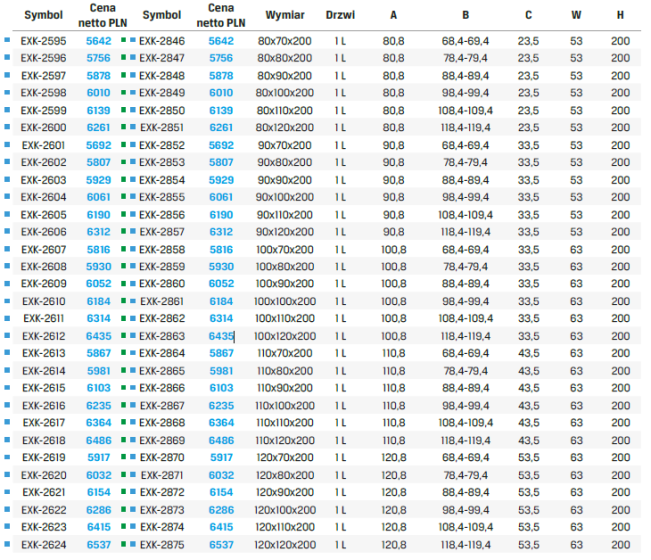Click symbol EXK-2600
The image size is (651, 560).
[43, 128]
